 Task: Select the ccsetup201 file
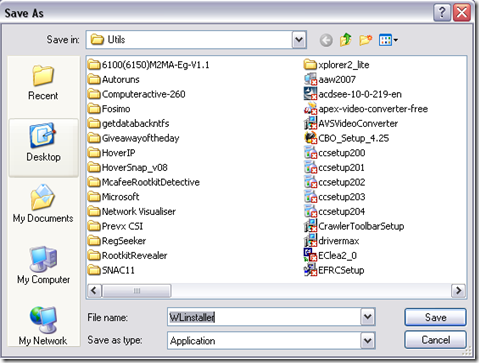pyautogui.click(x=335, y=167)
